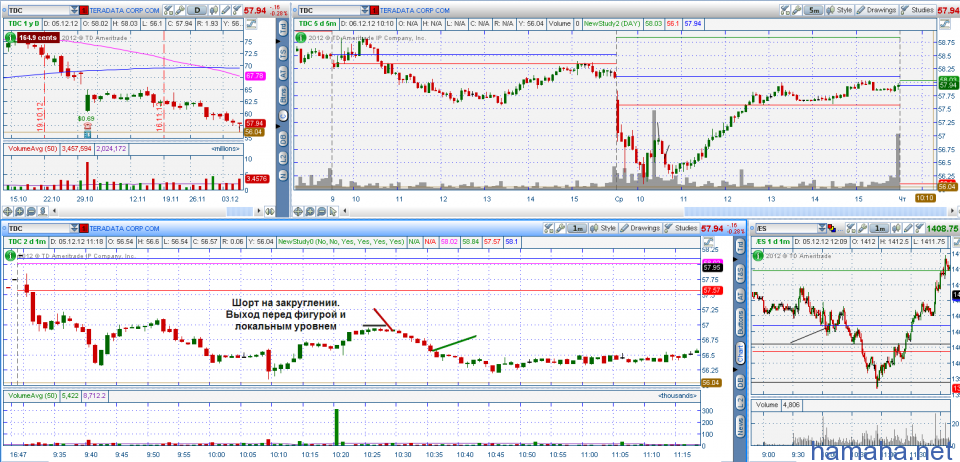Open share/tools icon in daily chart toolbar
This screenshot has height=462, width=960.
(168, 10)
